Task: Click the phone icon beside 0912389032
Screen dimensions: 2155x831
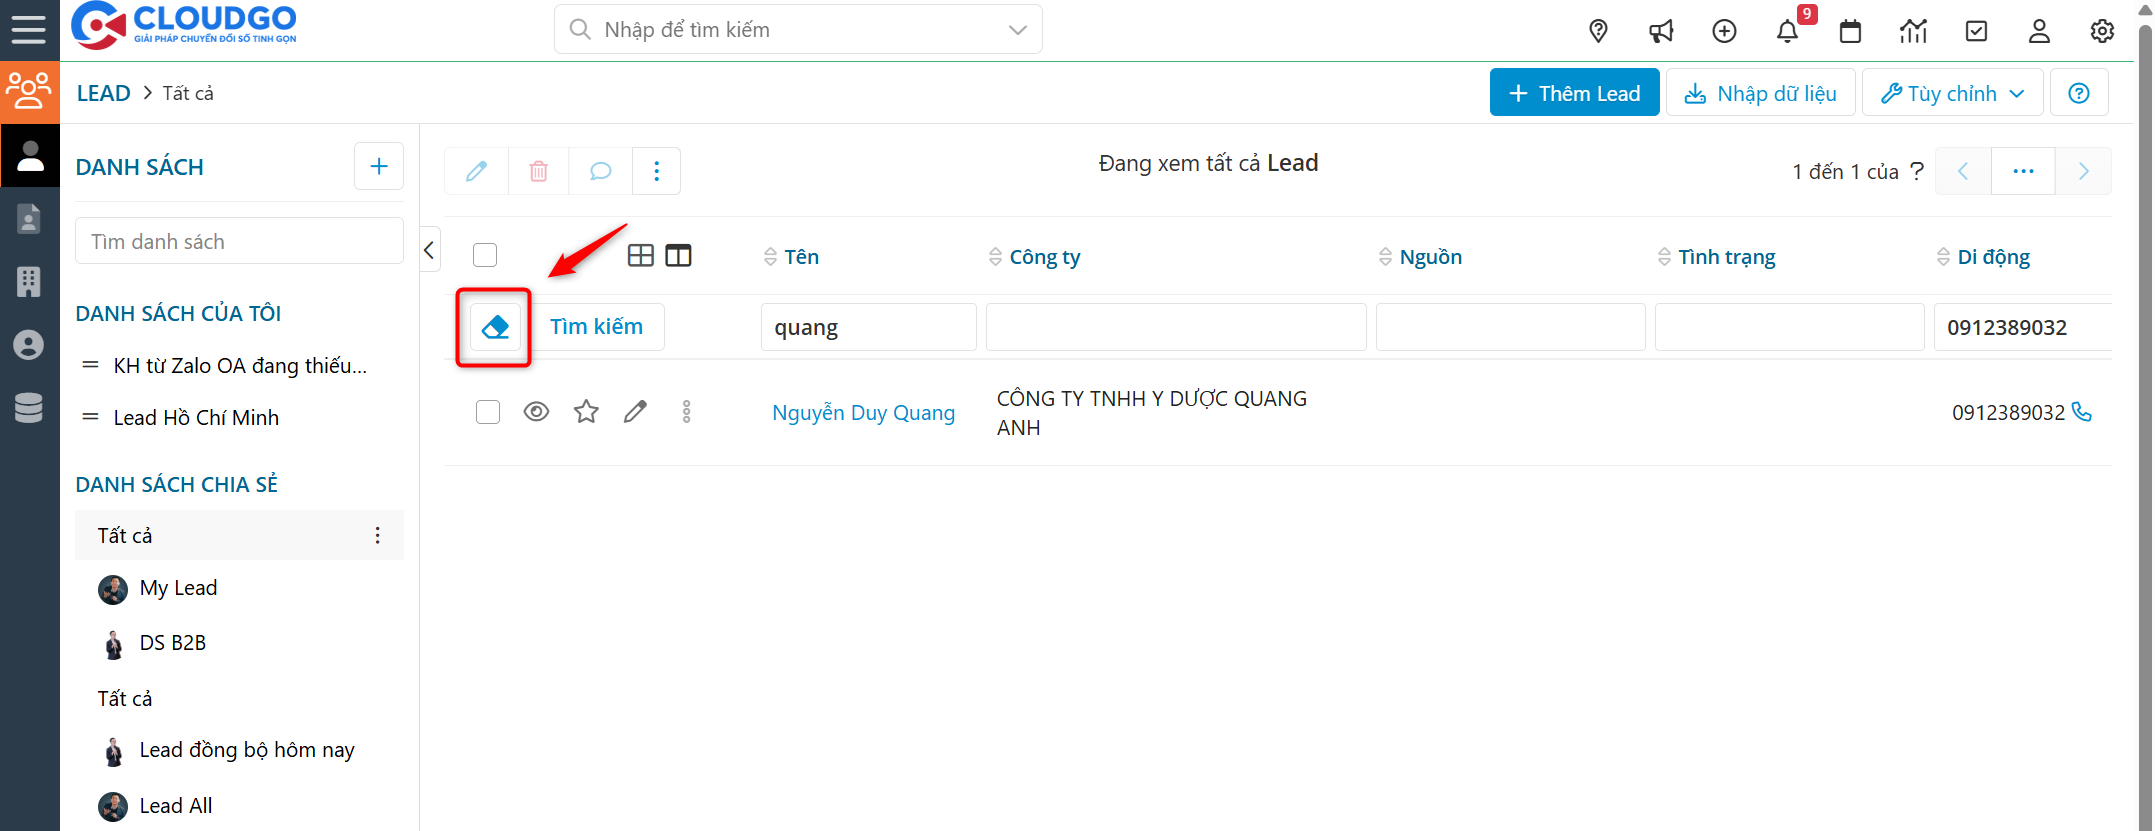Action: [2082, 412]
